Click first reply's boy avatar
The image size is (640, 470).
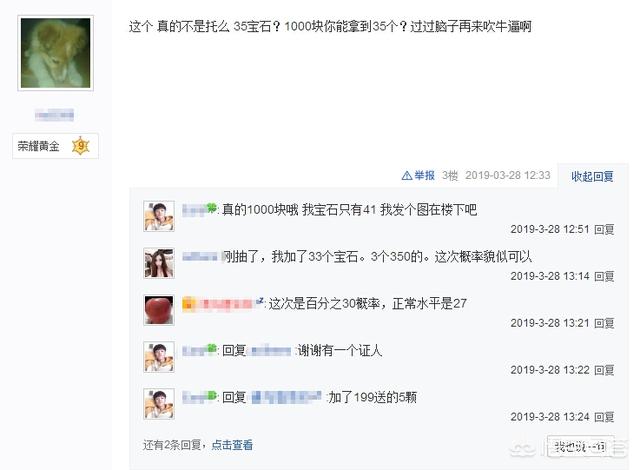pyautogui.click(x=159, y=216)
